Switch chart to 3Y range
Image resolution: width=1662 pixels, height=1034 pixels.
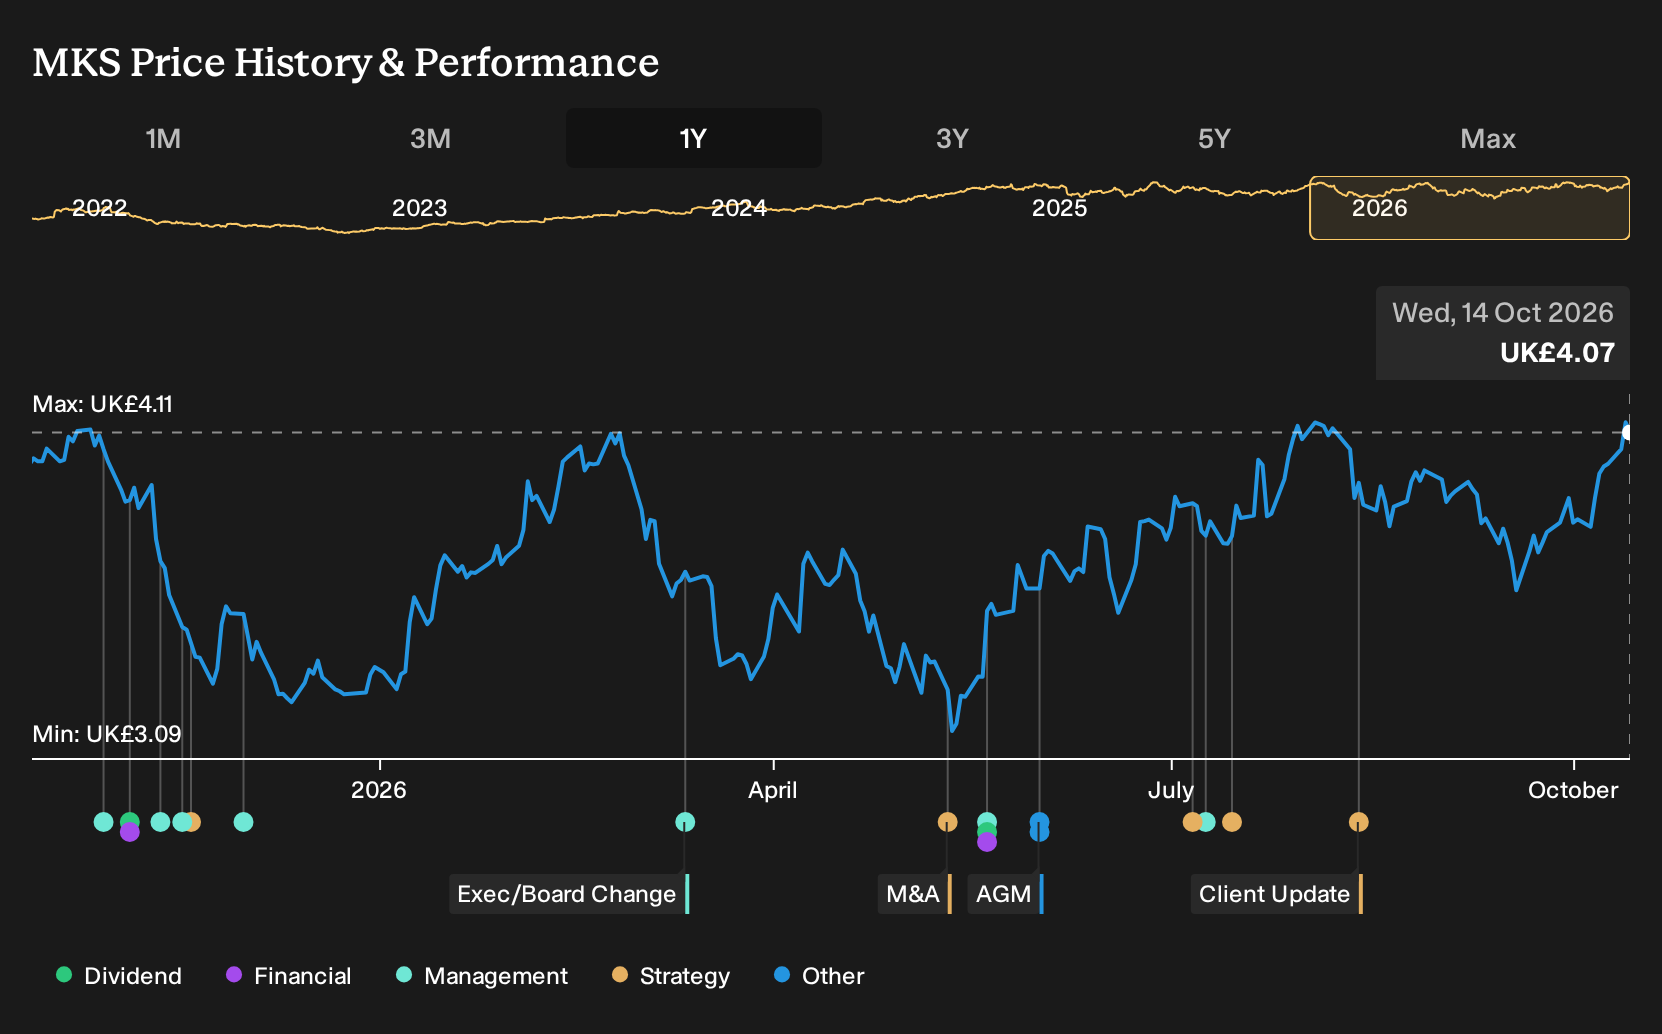click(x=952, y=139)
